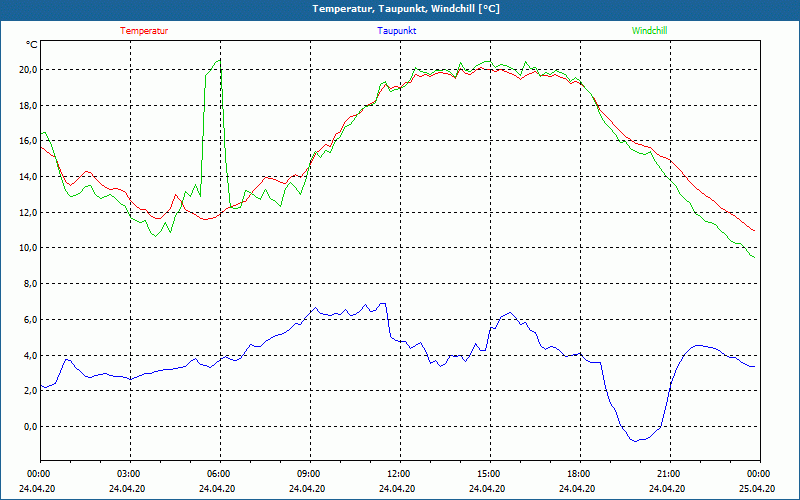Image resolution: width=800 pixels, height=500 pixels.
Task: Select the 03:00 time axis label
Action: pos(129,474)
